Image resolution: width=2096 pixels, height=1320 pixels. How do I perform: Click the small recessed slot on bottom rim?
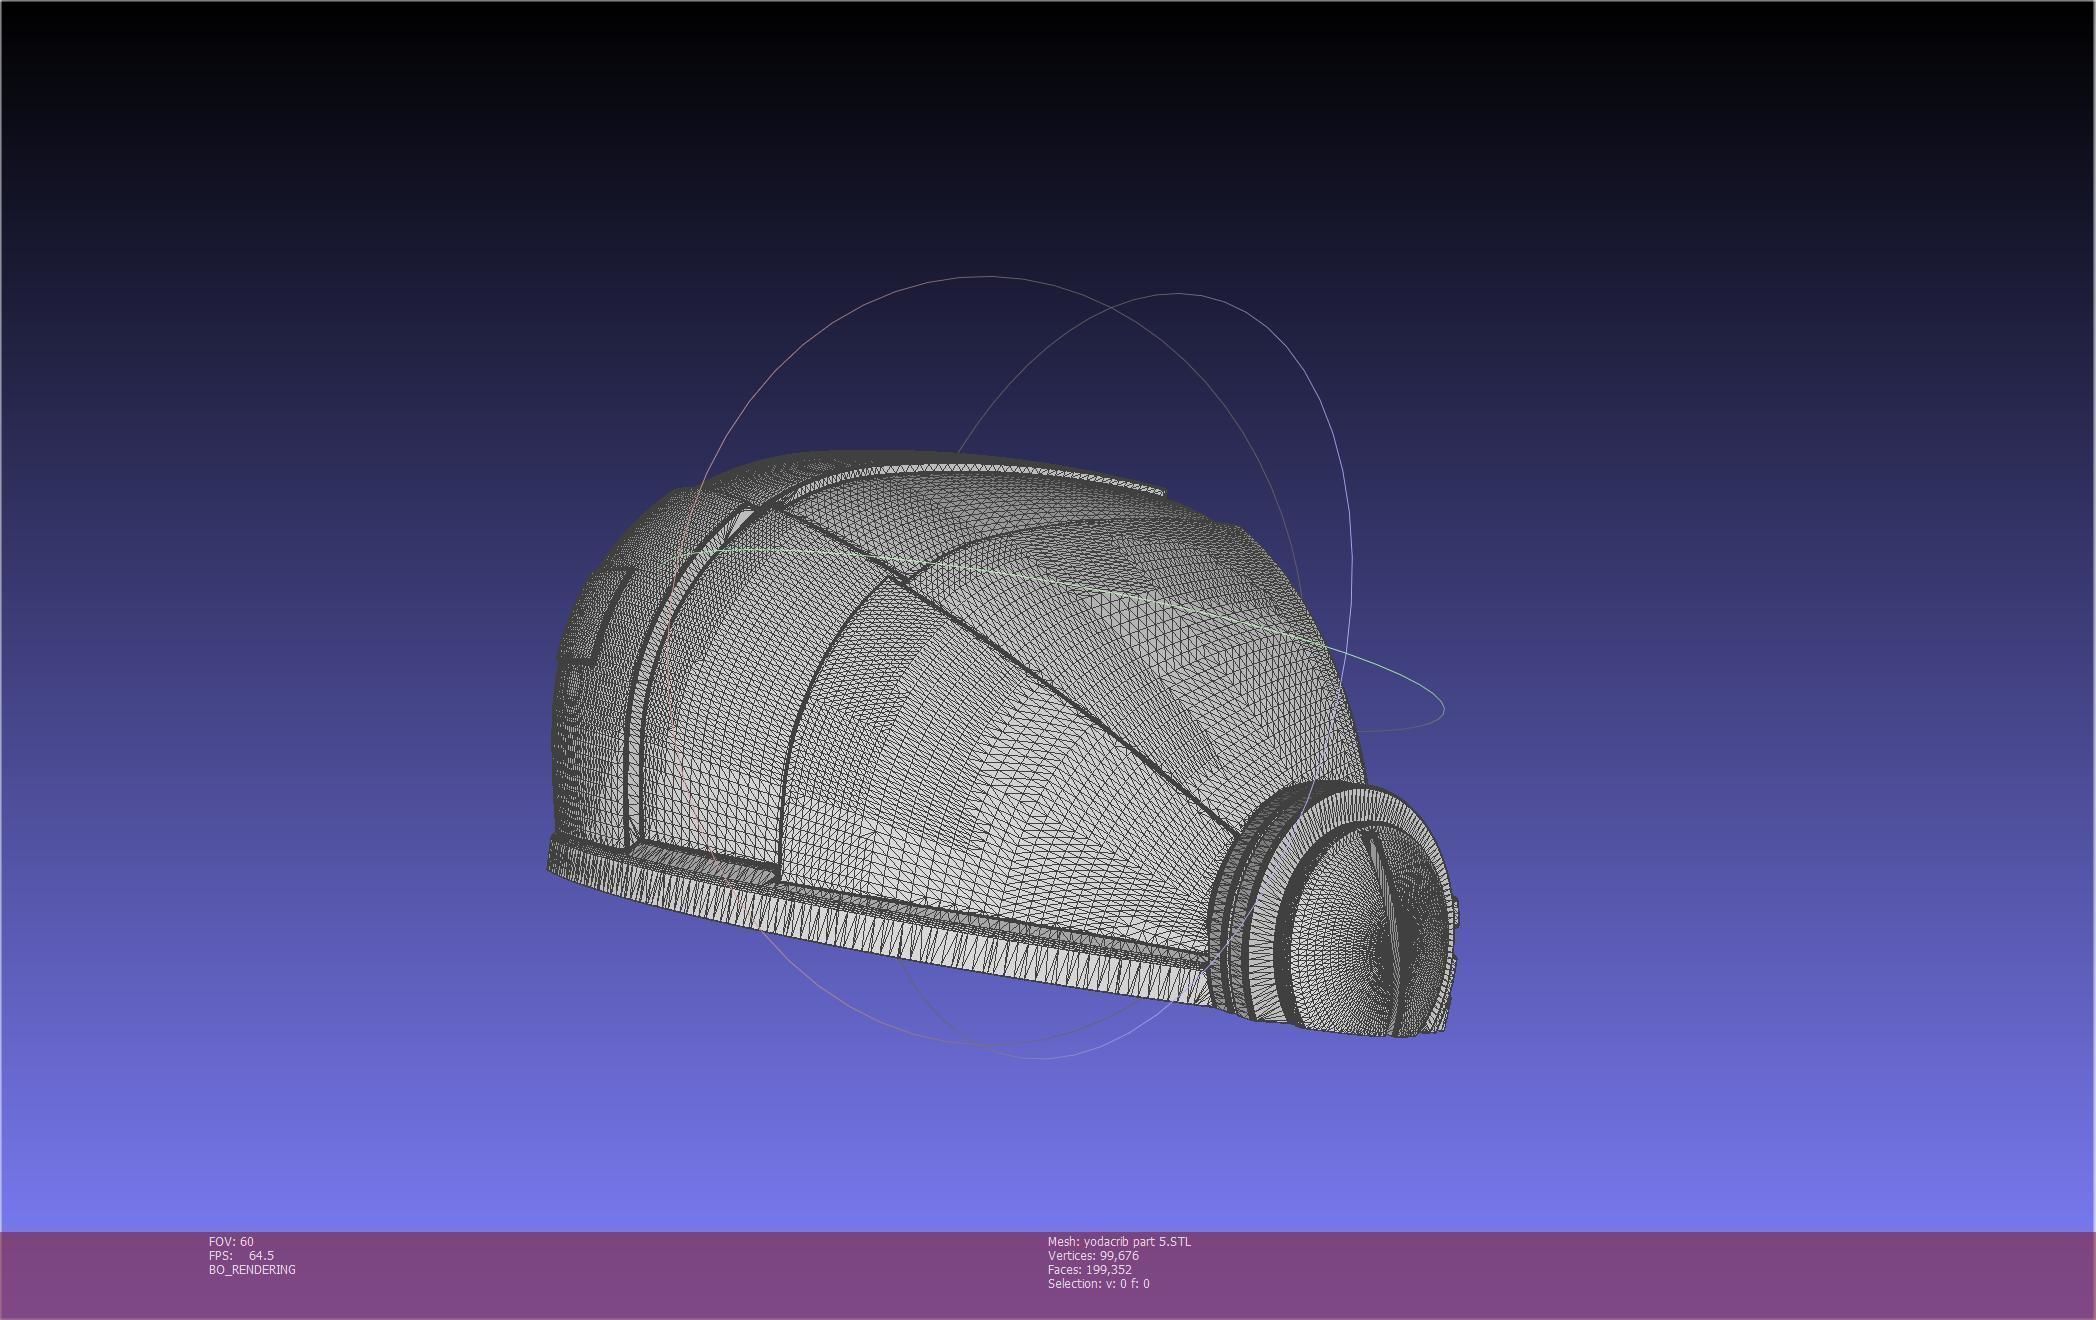(705, 861)
